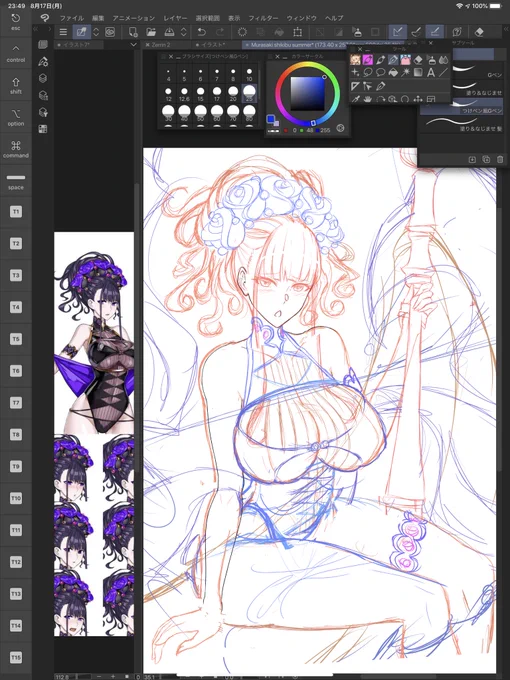Viewport: 510px width, 680px height.
Task: Open the ウィンドウ menu
Action: [301, 18]
